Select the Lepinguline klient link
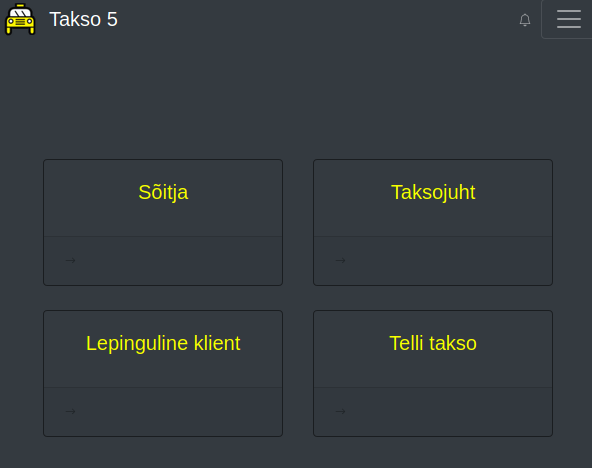This screenshot has width=592, height=468. coord(163,343)
